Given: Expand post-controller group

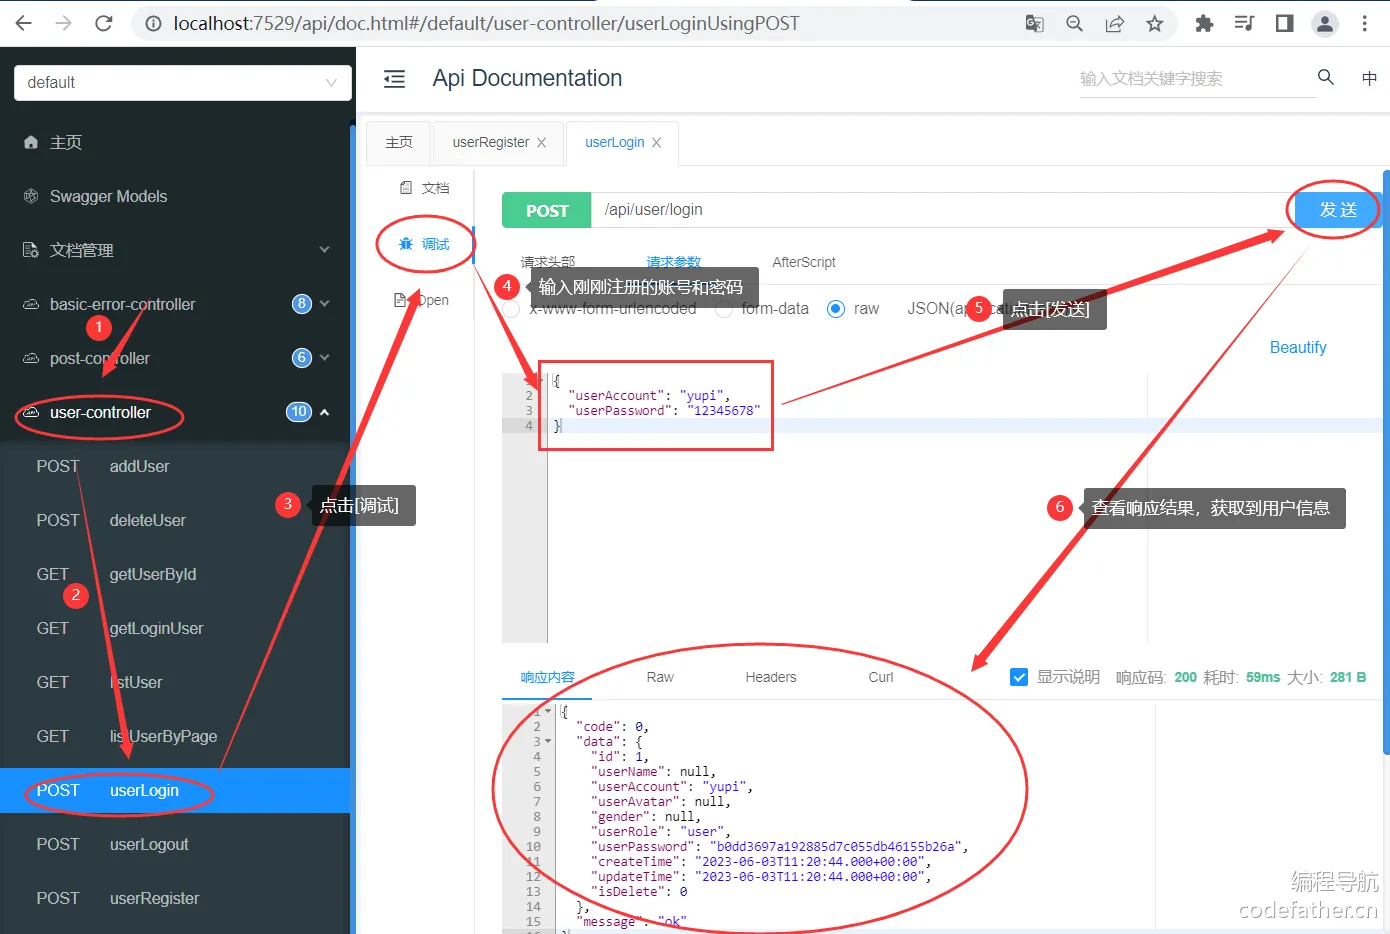Looking at the screenshot, I should point(175,358).
